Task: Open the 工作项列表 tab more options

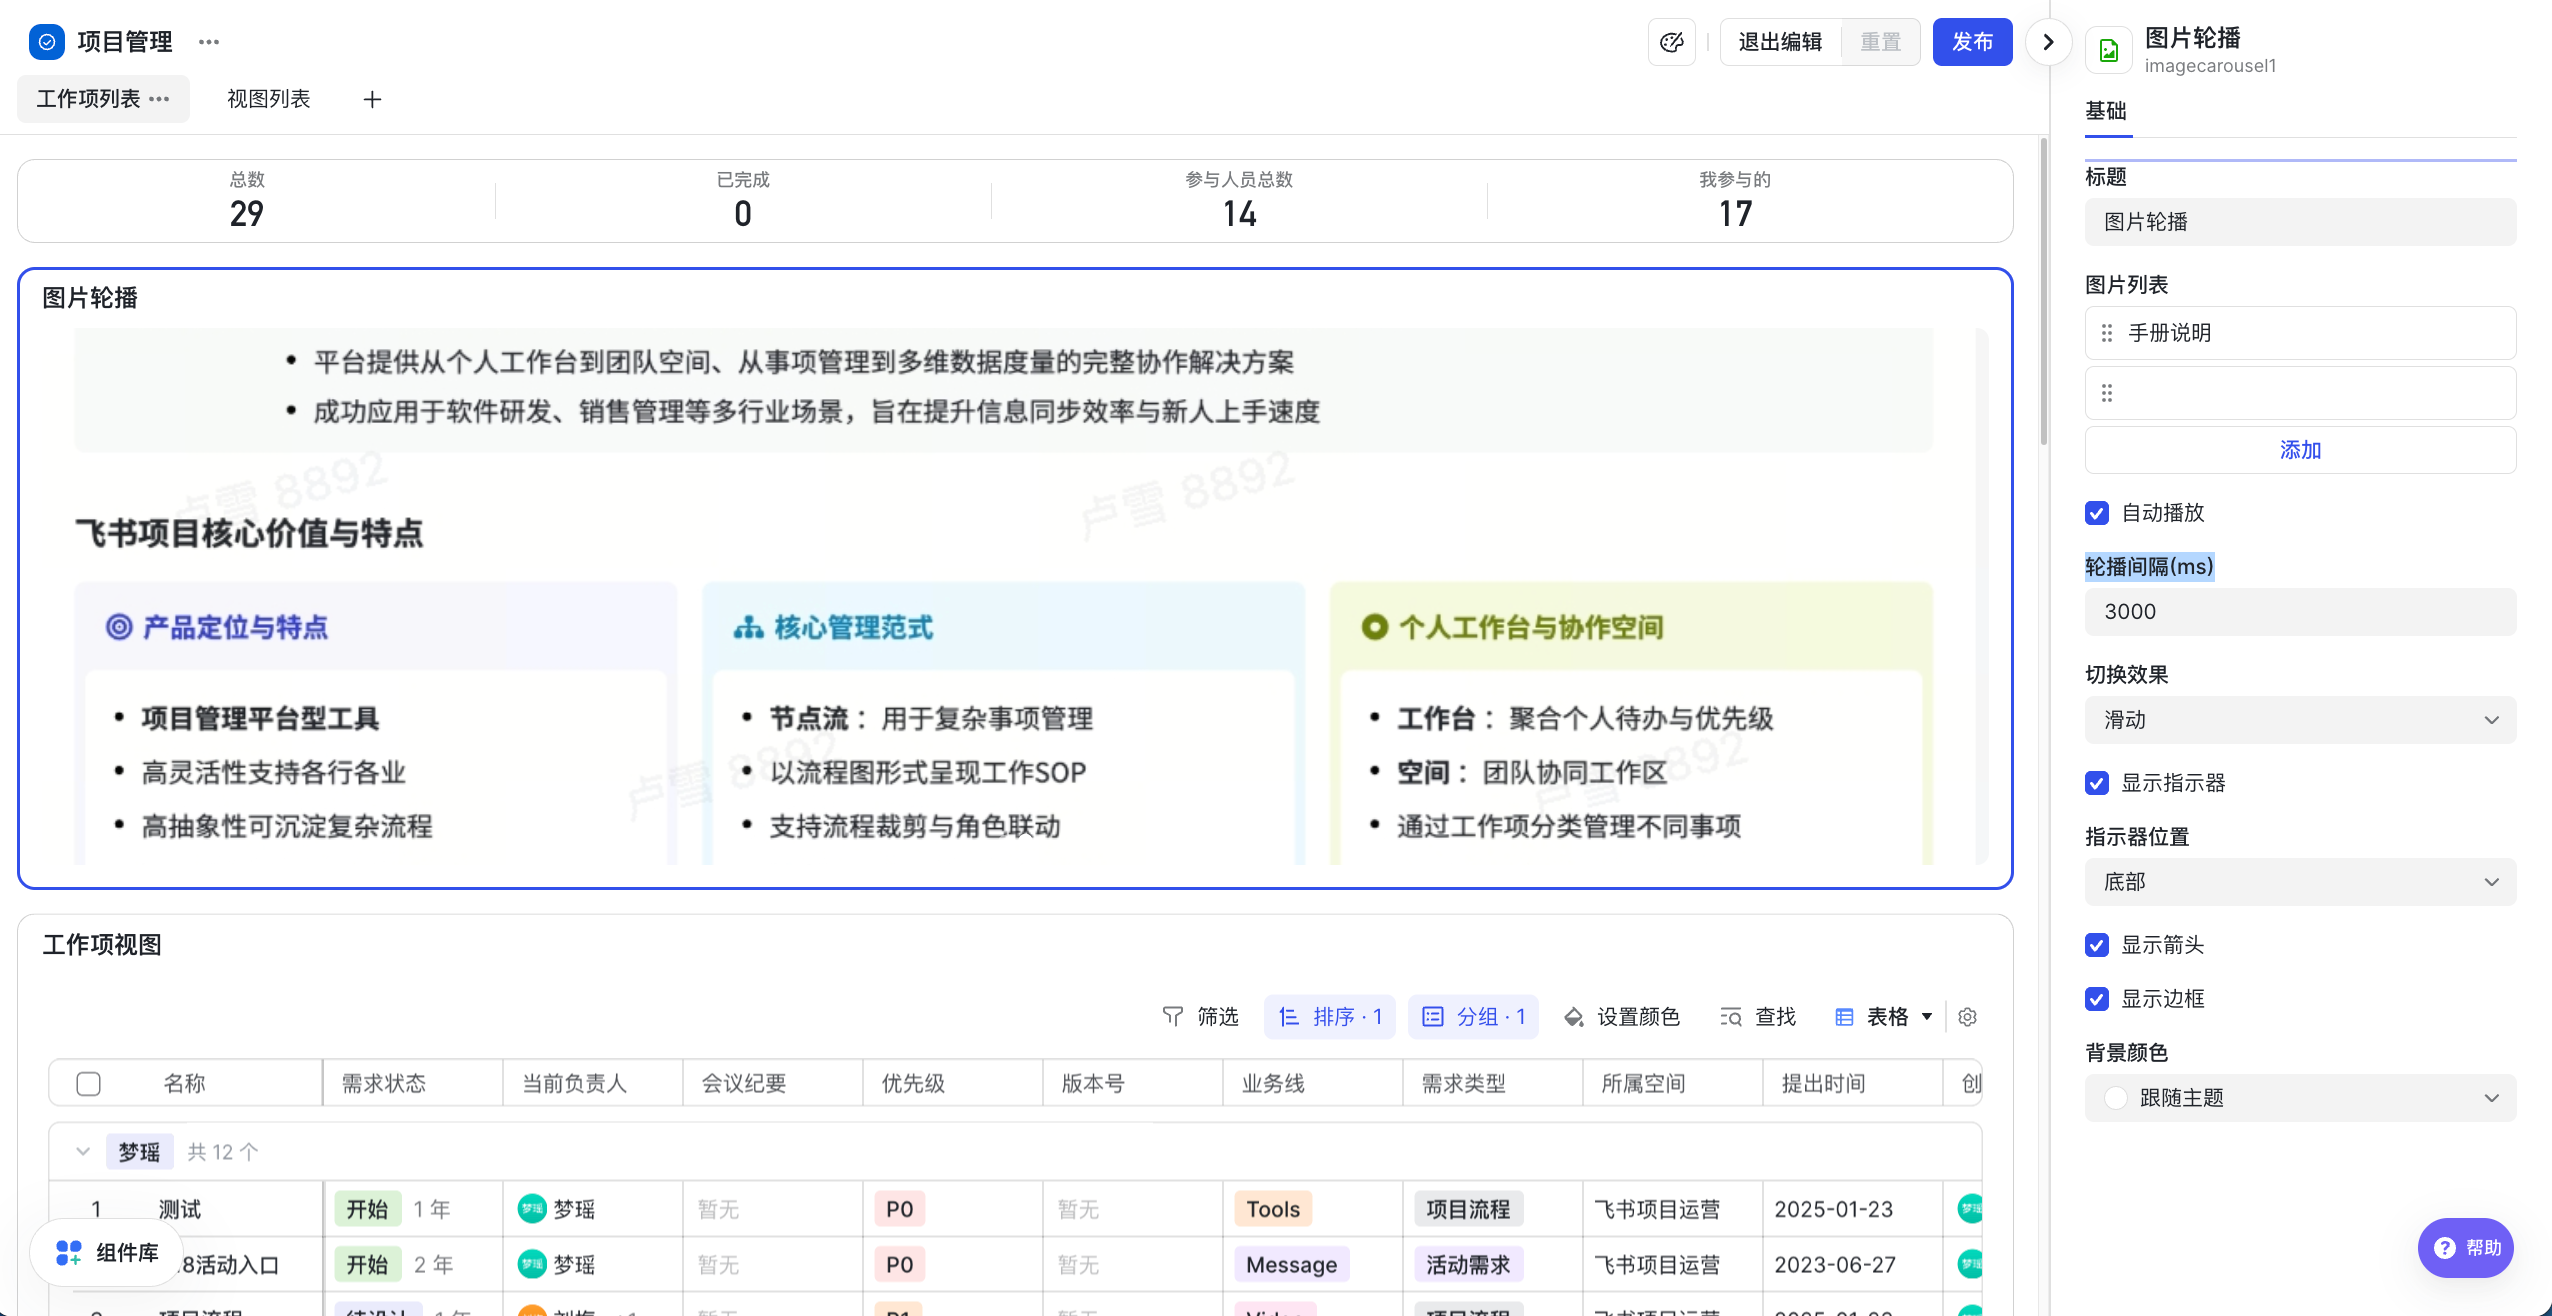Action: point(160,99)
